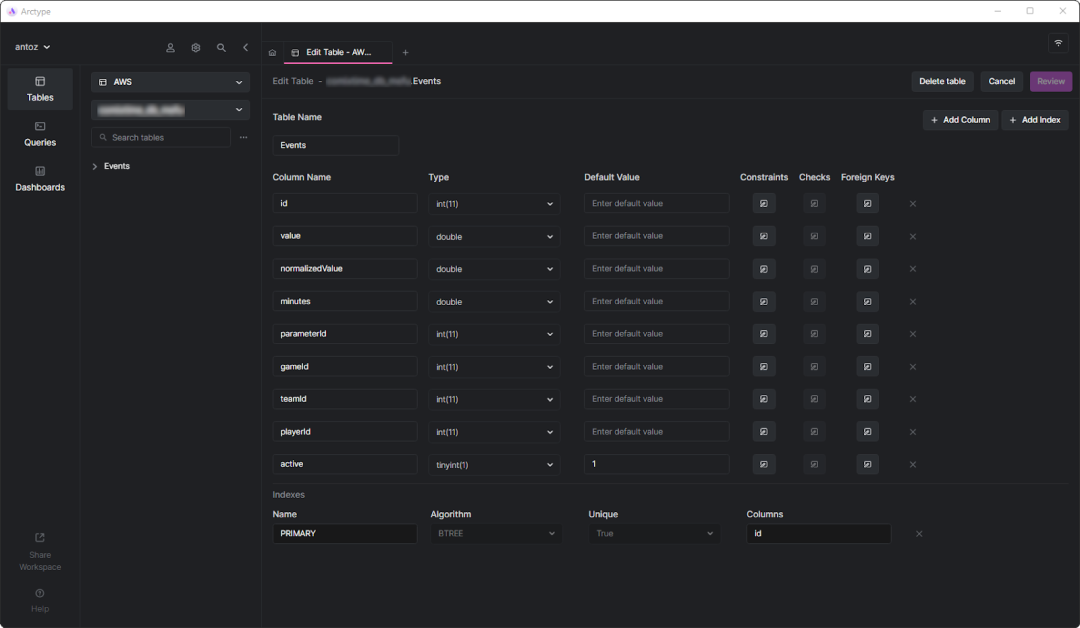Click the PRIMARY index name field
The image size is (1080, 628).
pos(344,534)
